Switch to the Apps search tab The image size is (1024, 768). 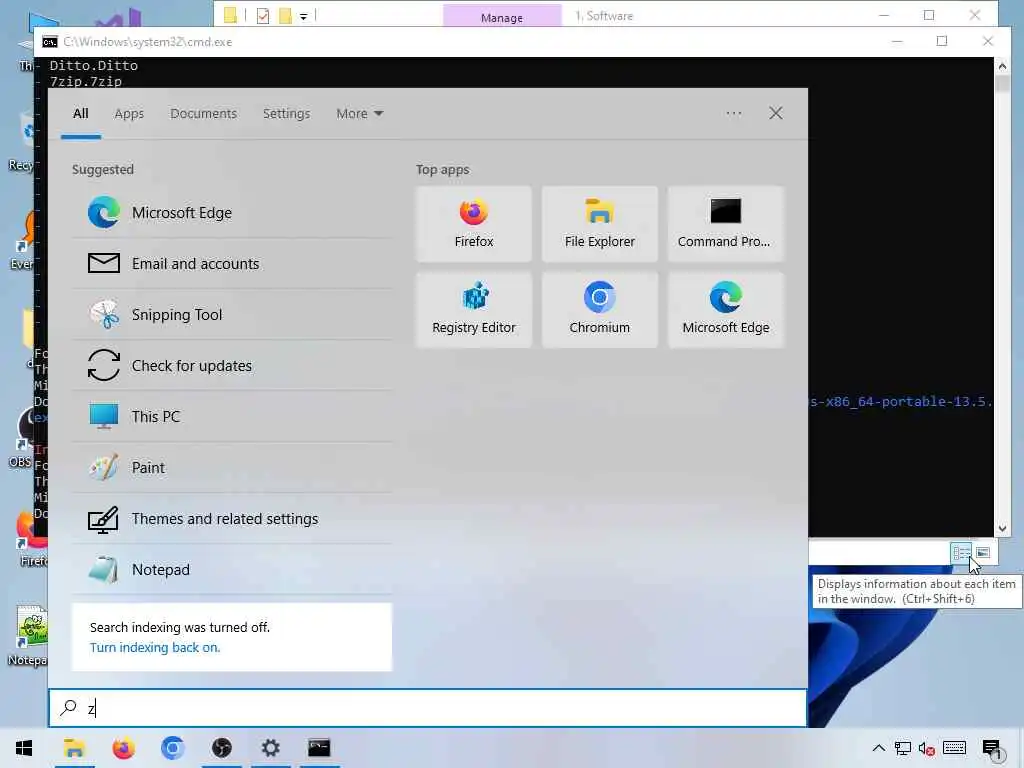(129, 114)
